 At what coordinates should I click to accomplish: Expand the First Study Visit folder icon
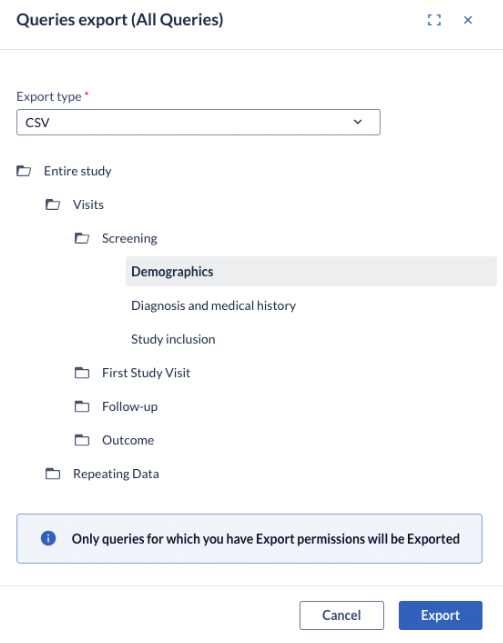(82, 372)
